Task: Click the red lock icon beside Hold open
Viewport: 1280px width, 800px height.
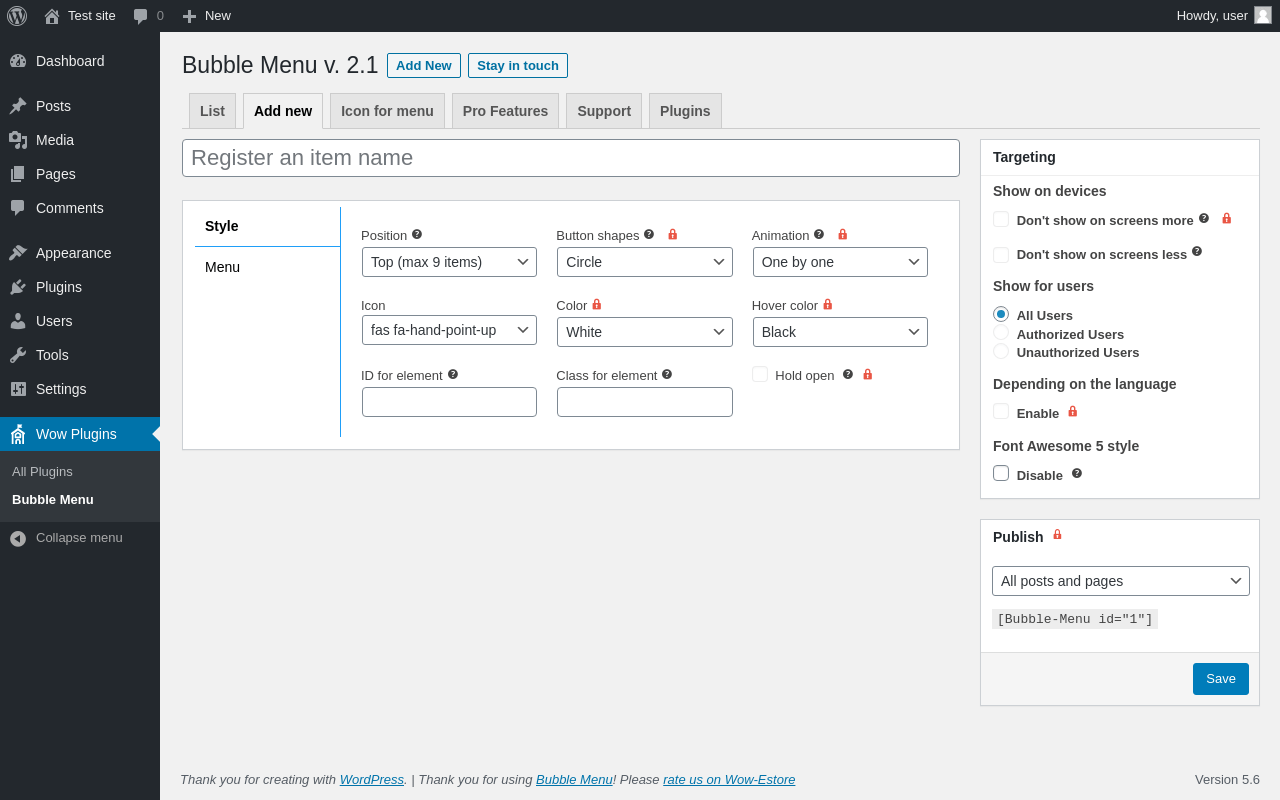Action: coord(868,374)
